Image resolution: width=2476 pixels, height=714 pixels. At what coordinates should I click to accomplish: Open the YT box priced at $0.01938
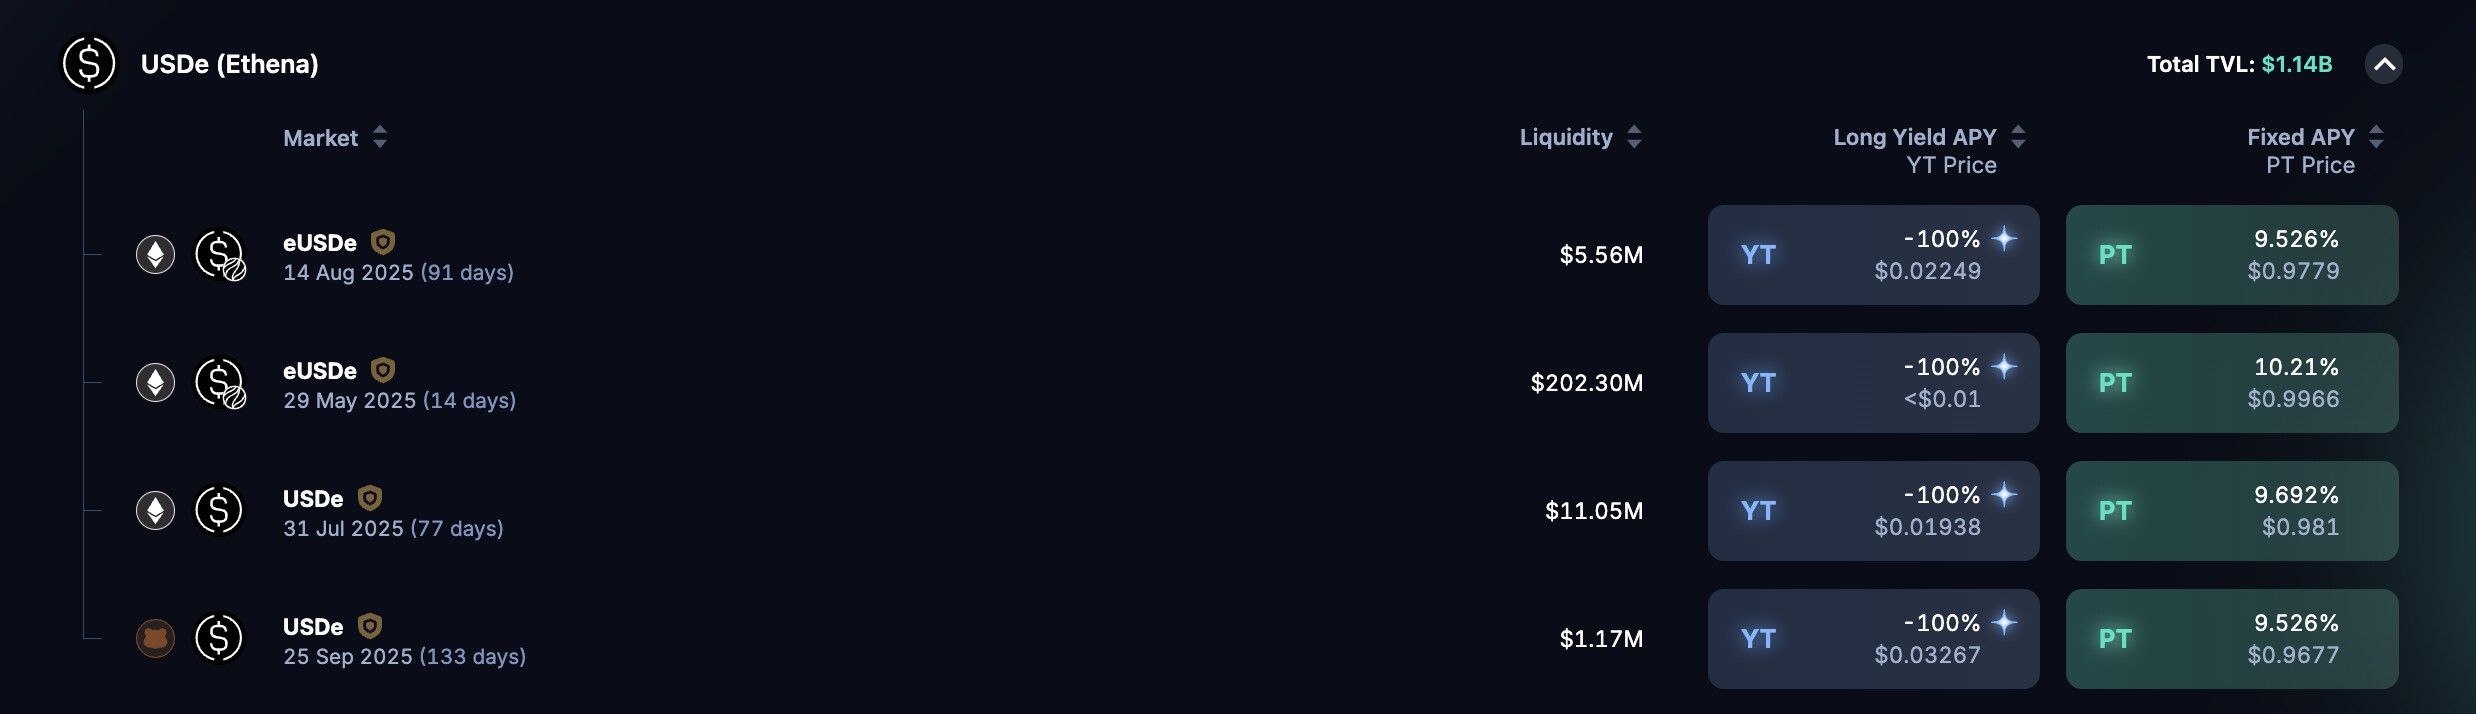pos(1873,511)
